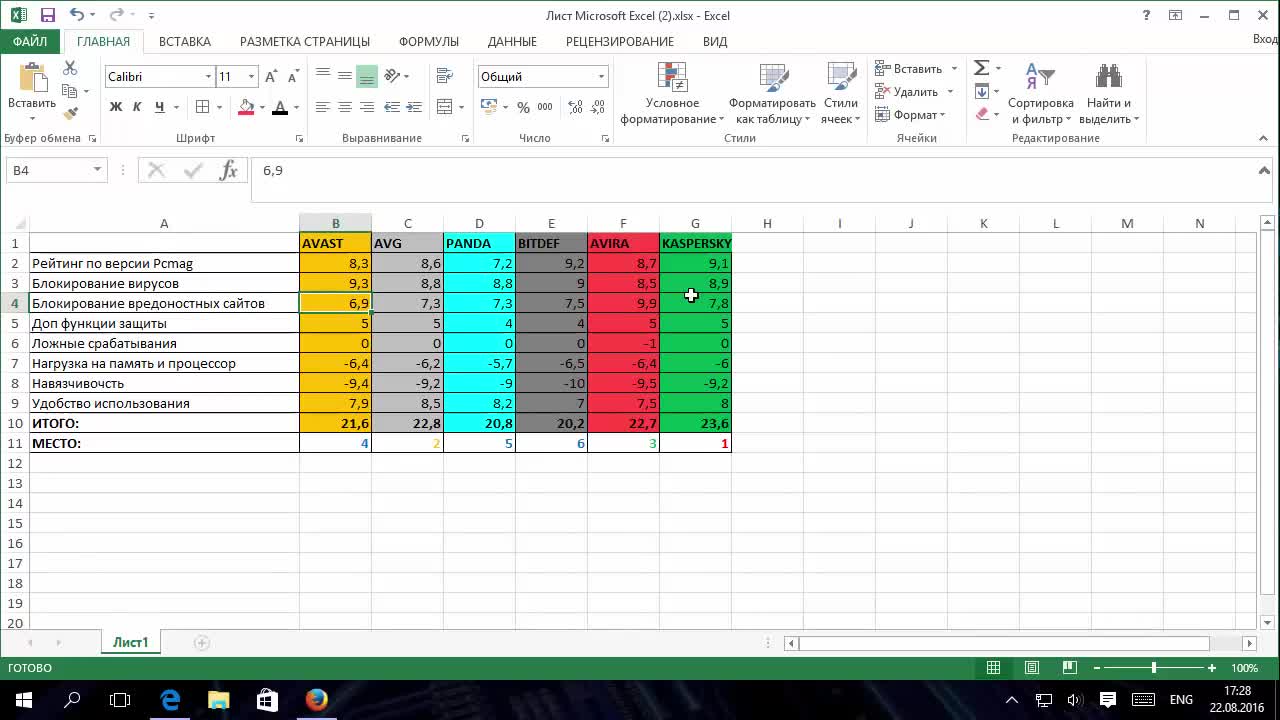Add a new sheet with plus icon
The image size is (1280, 720).
[x=201, y=643]
